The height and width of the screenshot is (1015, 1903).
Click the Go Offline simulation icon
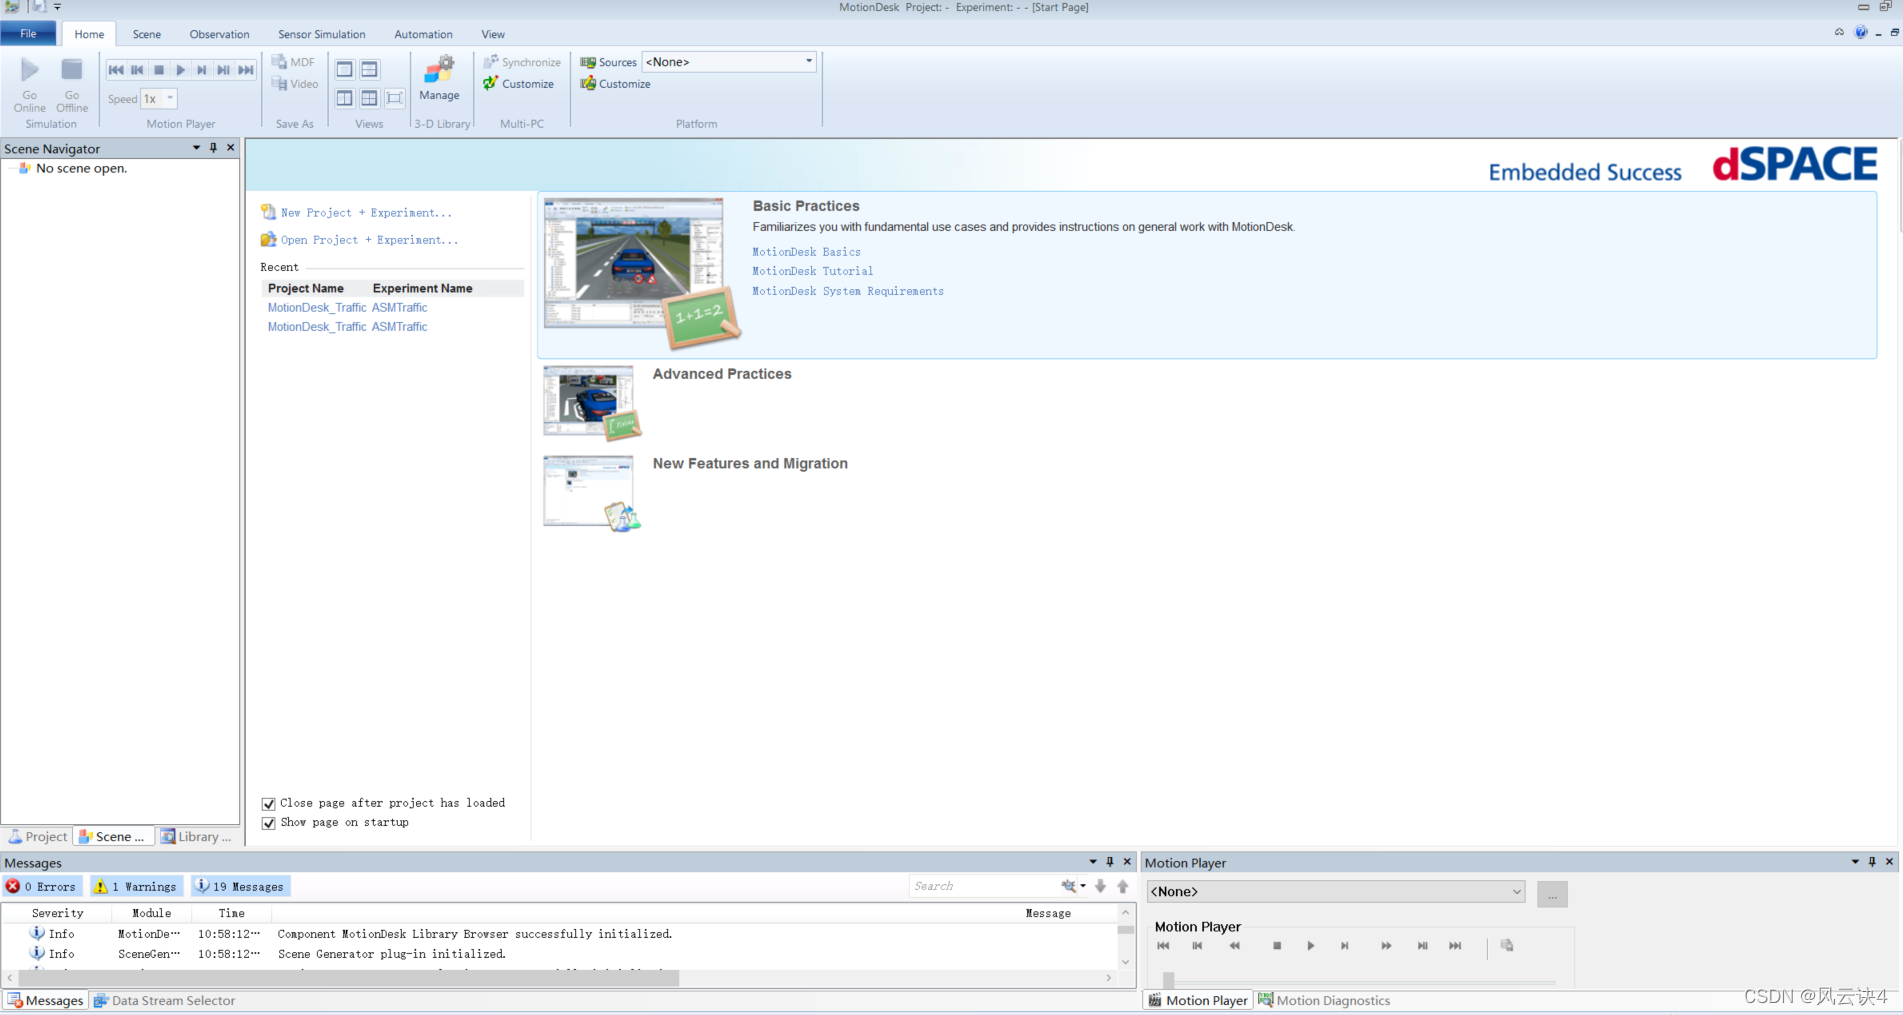72,84
